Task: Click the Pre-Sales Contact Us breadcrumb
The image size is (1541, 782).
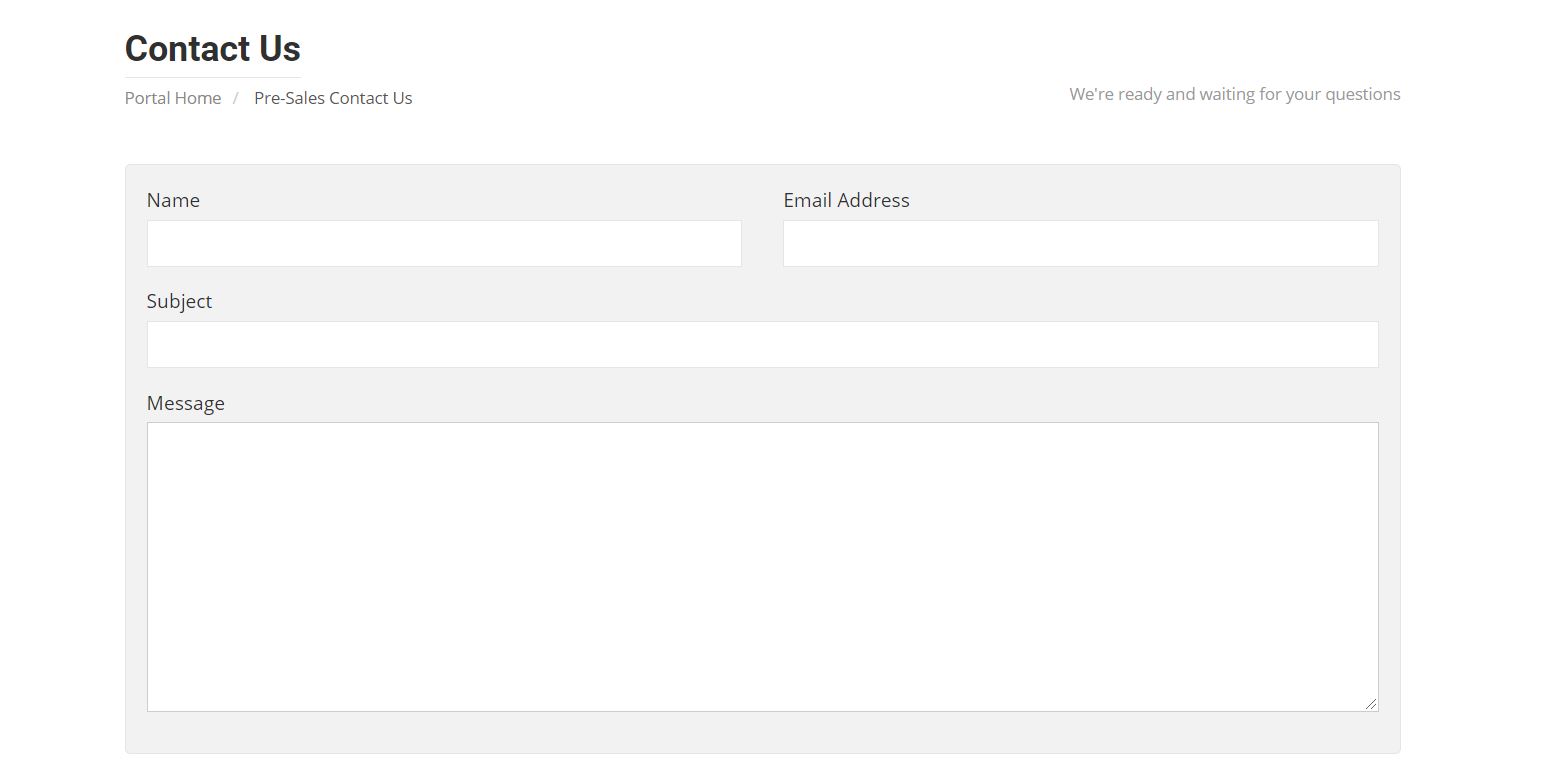Action: click(333, 98)
